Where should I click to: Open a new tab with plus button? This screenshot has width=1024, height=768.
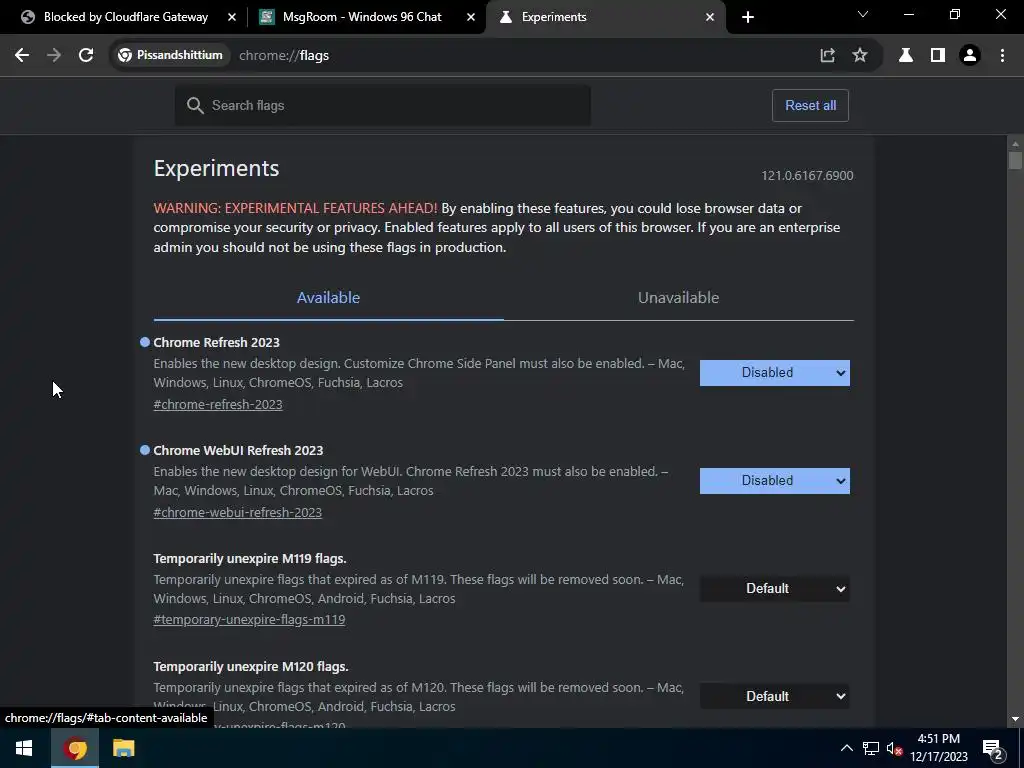tap(748, 17)
